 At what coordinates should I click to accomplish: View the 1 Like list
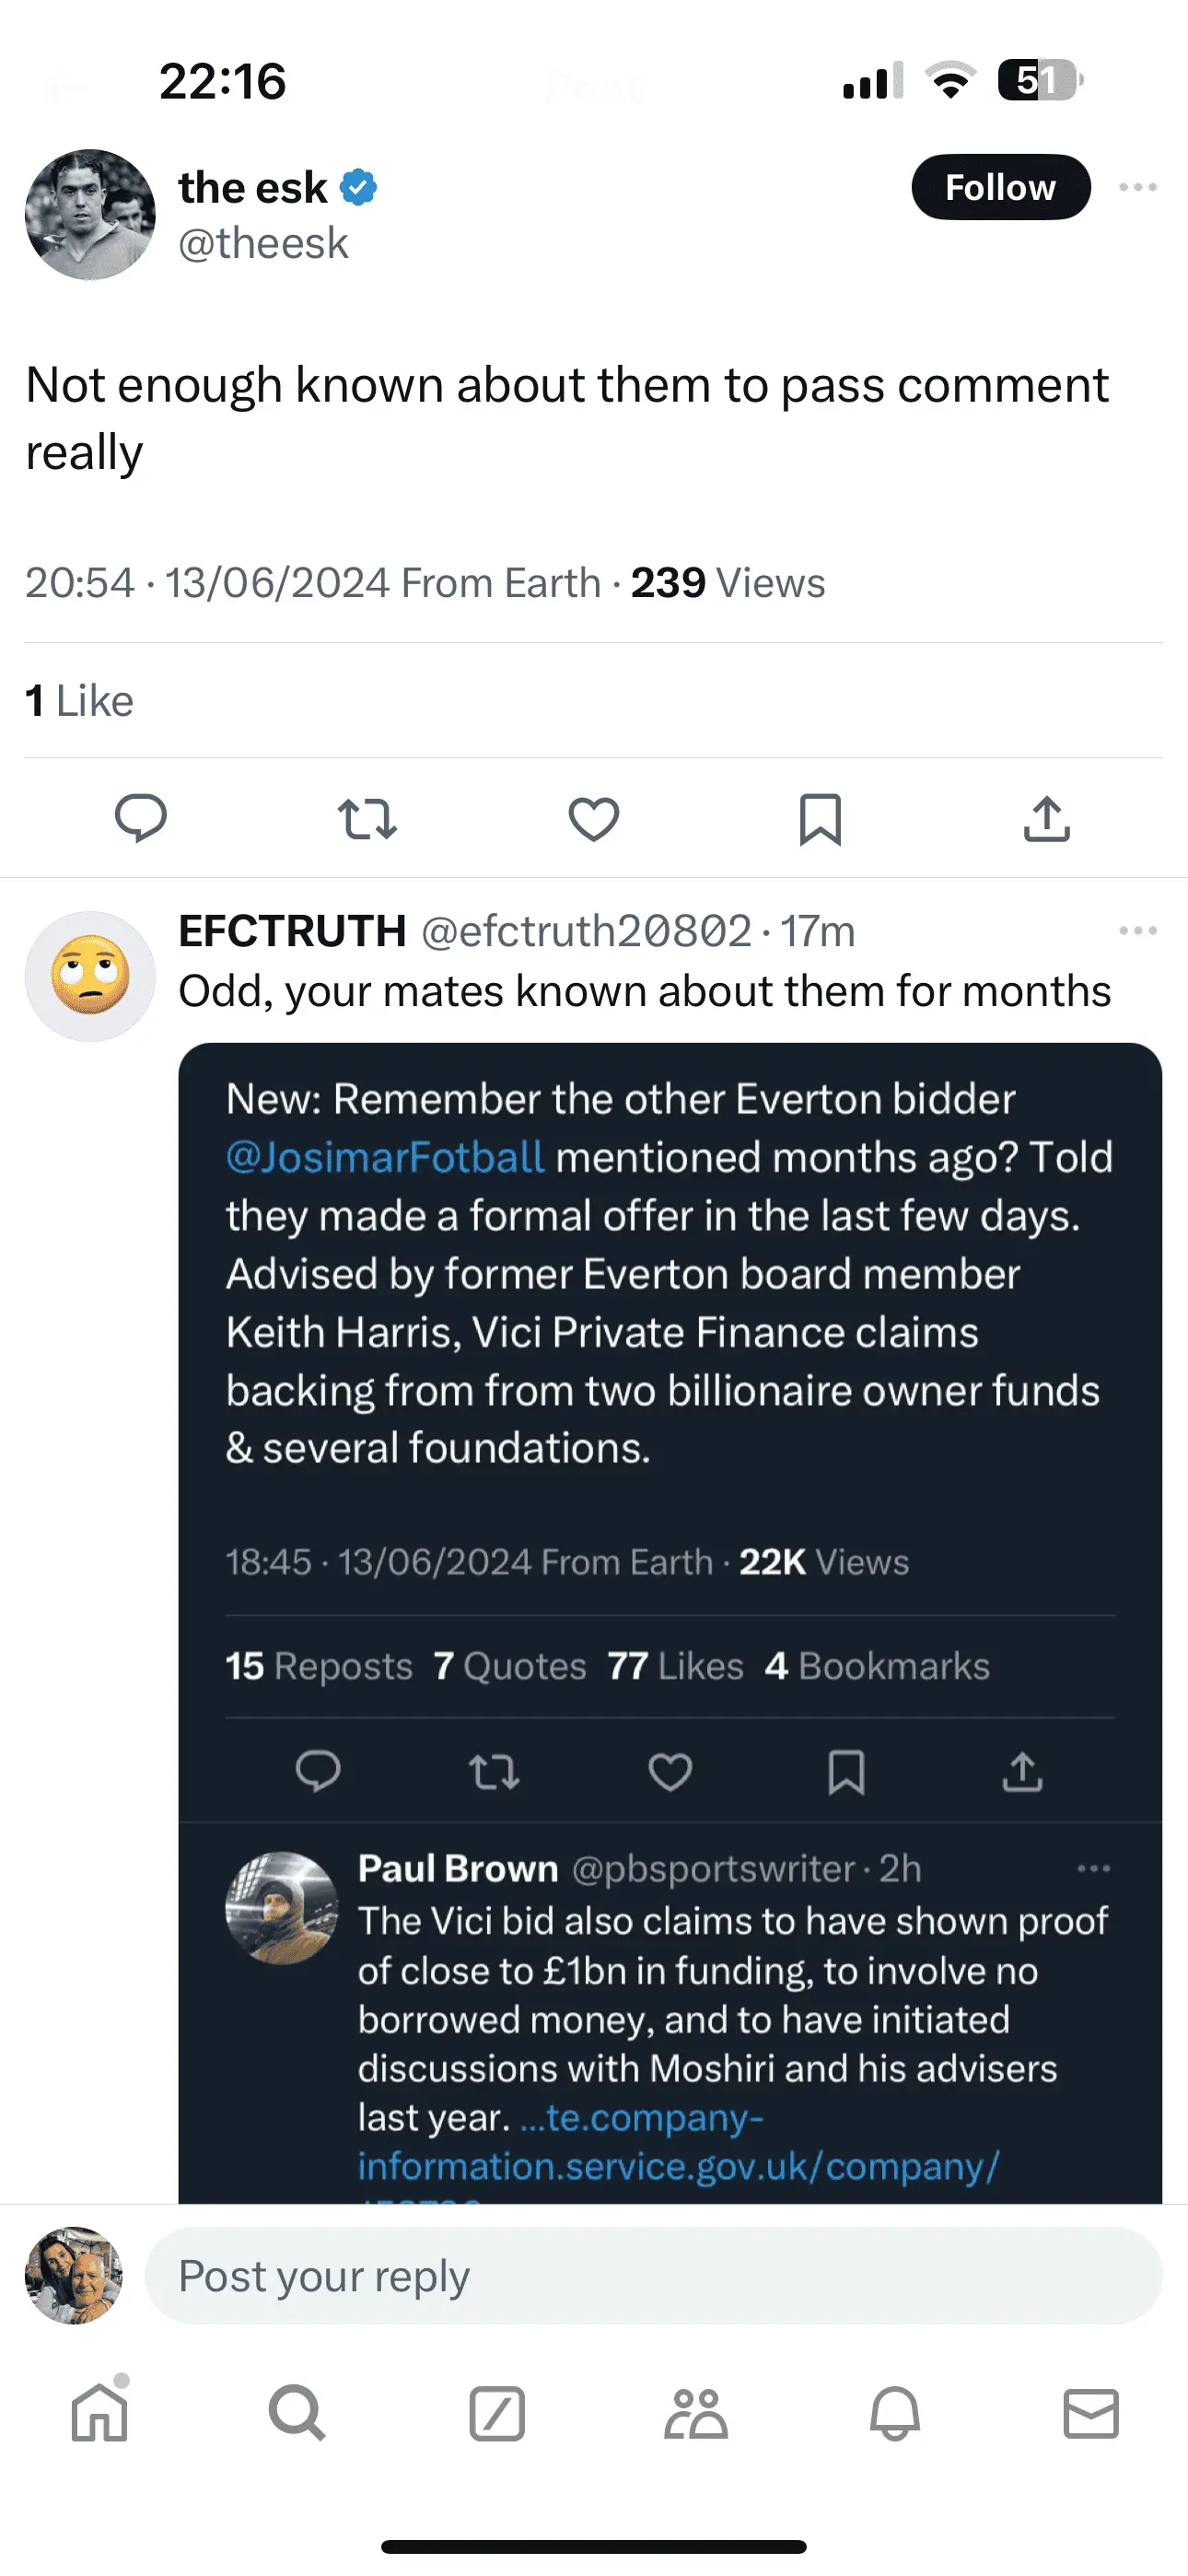point(79,701)
